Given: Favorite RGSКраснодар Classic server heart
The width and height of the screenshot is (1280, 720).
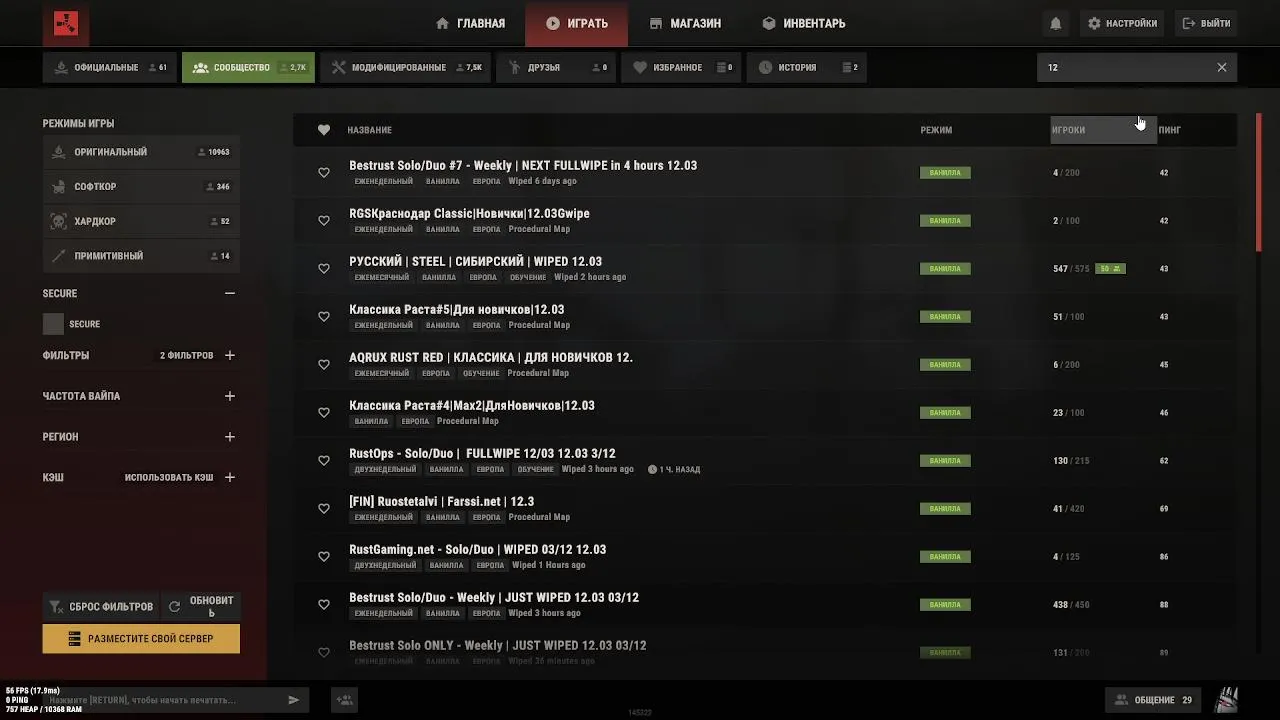Looking at the screenshot, I should tap(324, 221).
